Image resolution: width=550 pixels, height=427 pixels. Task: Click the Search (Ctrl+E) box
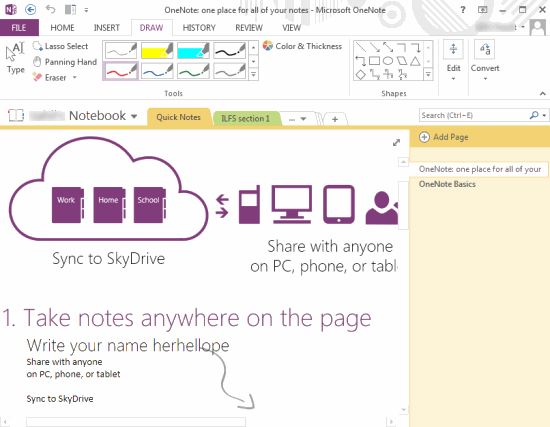[x=474, y=115]
